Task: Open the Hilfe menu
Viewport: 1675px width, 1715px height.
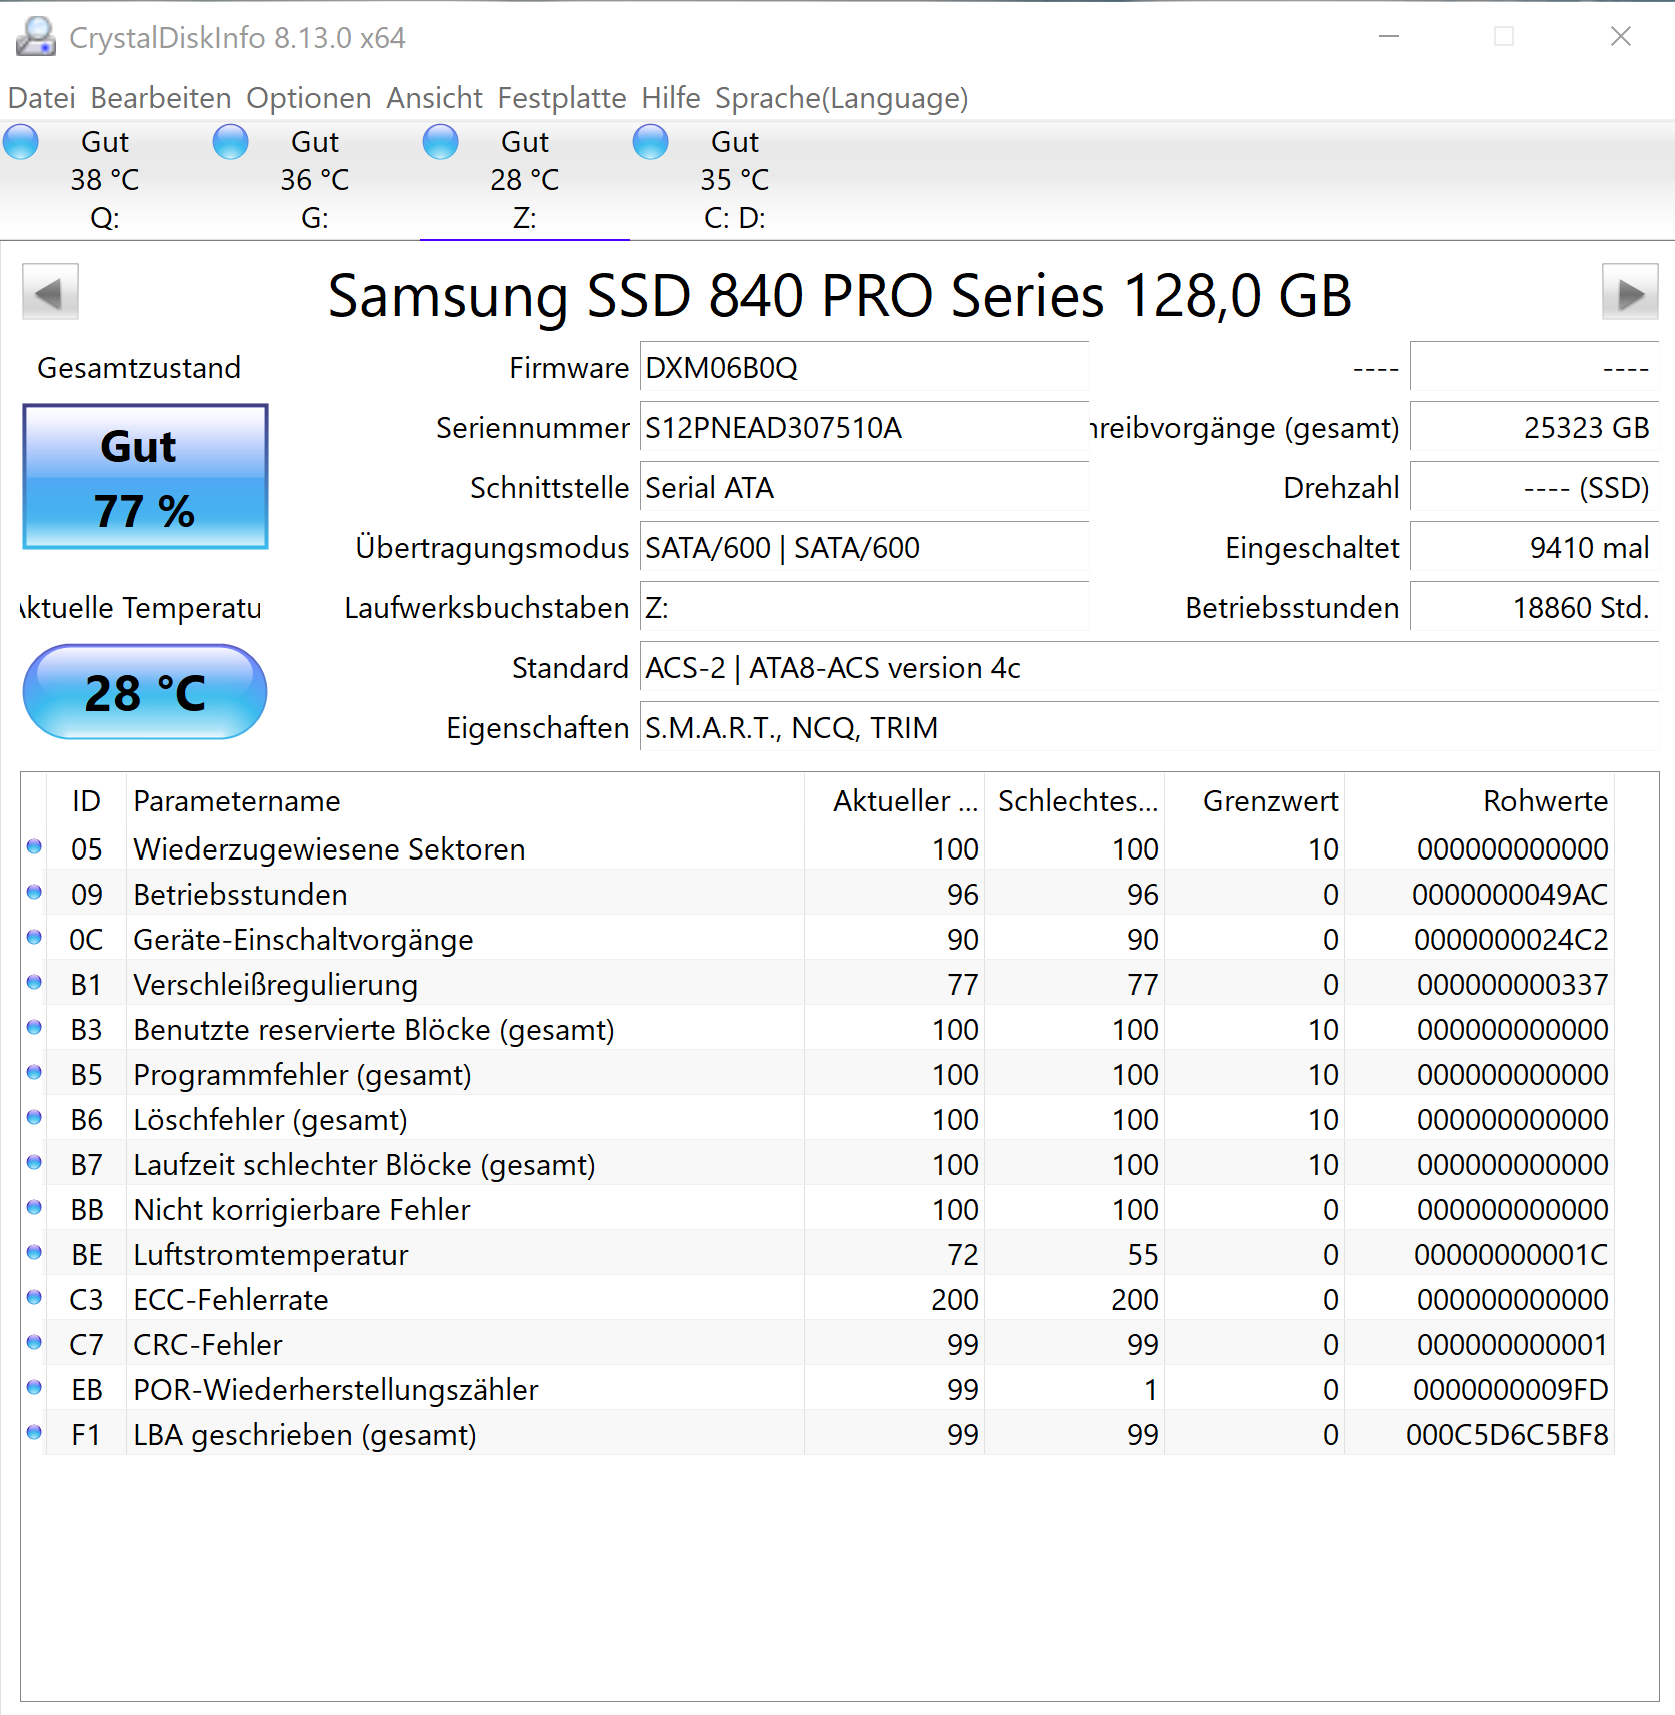Action: (x=671, y=98)
